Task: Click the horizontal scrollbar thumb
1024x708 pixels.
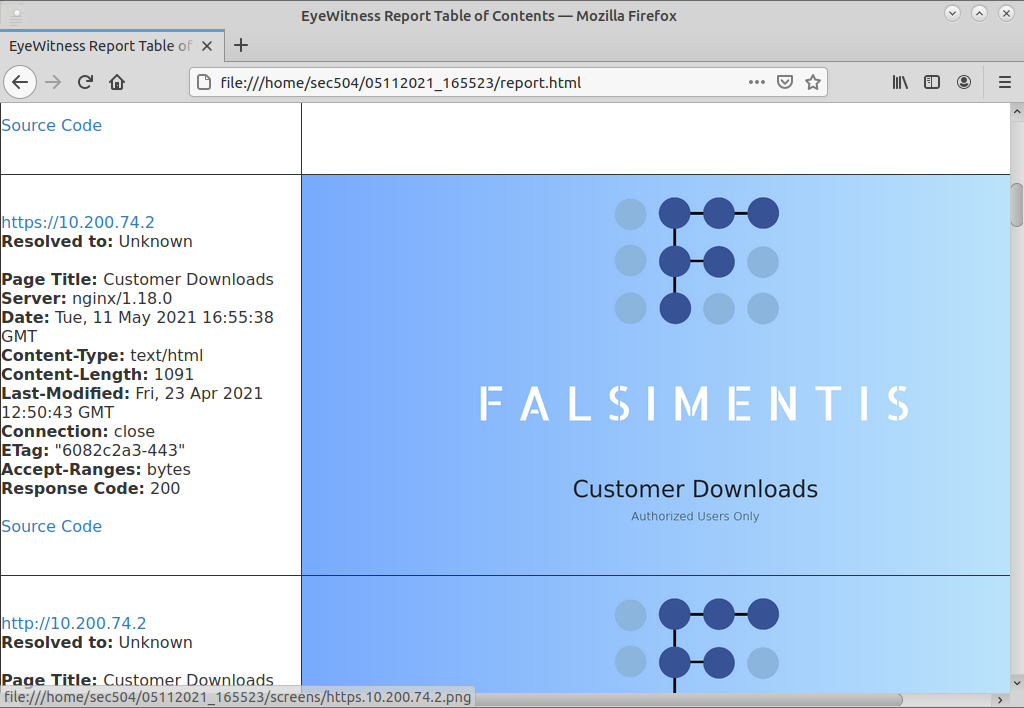Action: [x=688, y=700]
